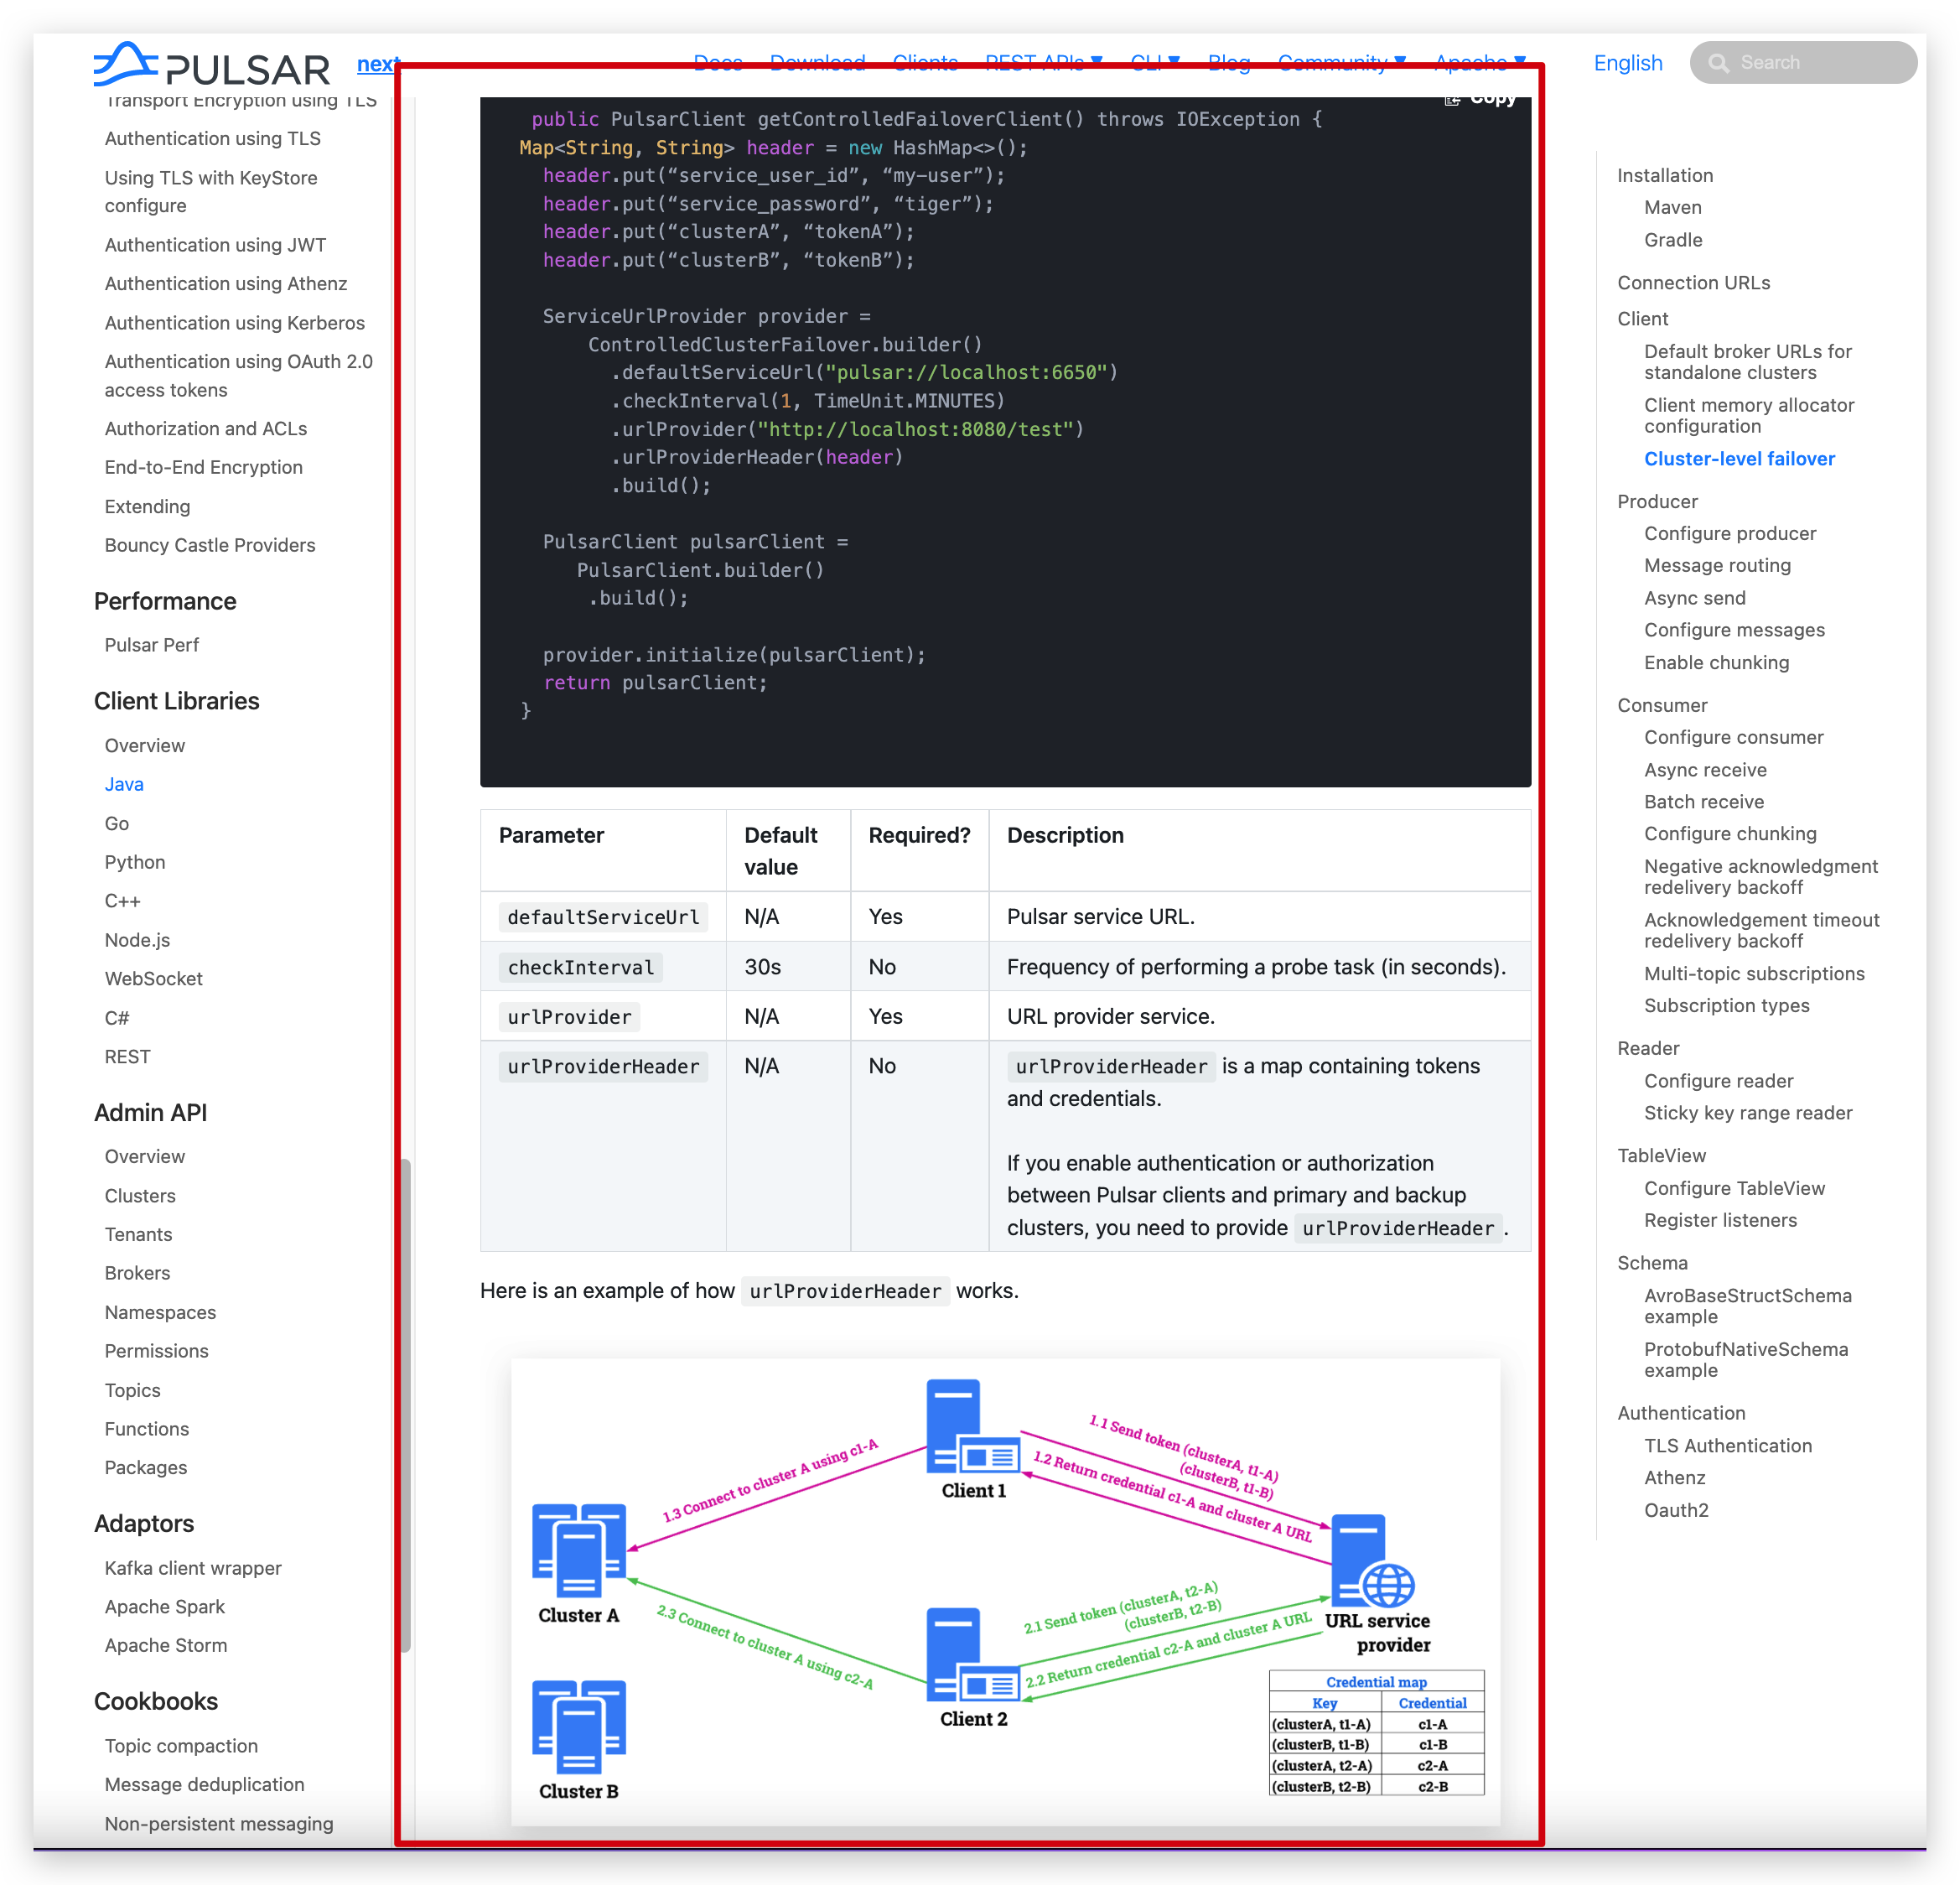The height and width of the screenshot is (1885, 1960).
Task: Click the search magnifier icon
Action: [x=1718, y=63]
